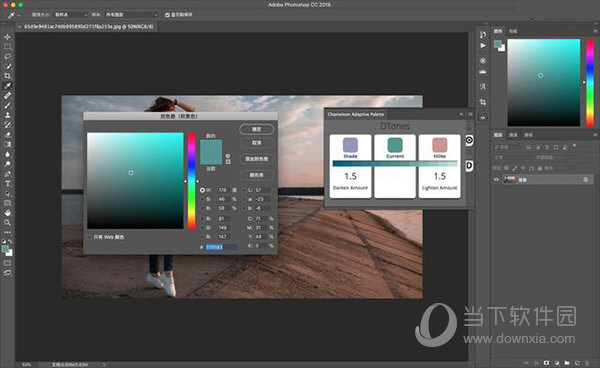Open the sample size dropdown in options bar
The image size is (600, 368).
71,15
